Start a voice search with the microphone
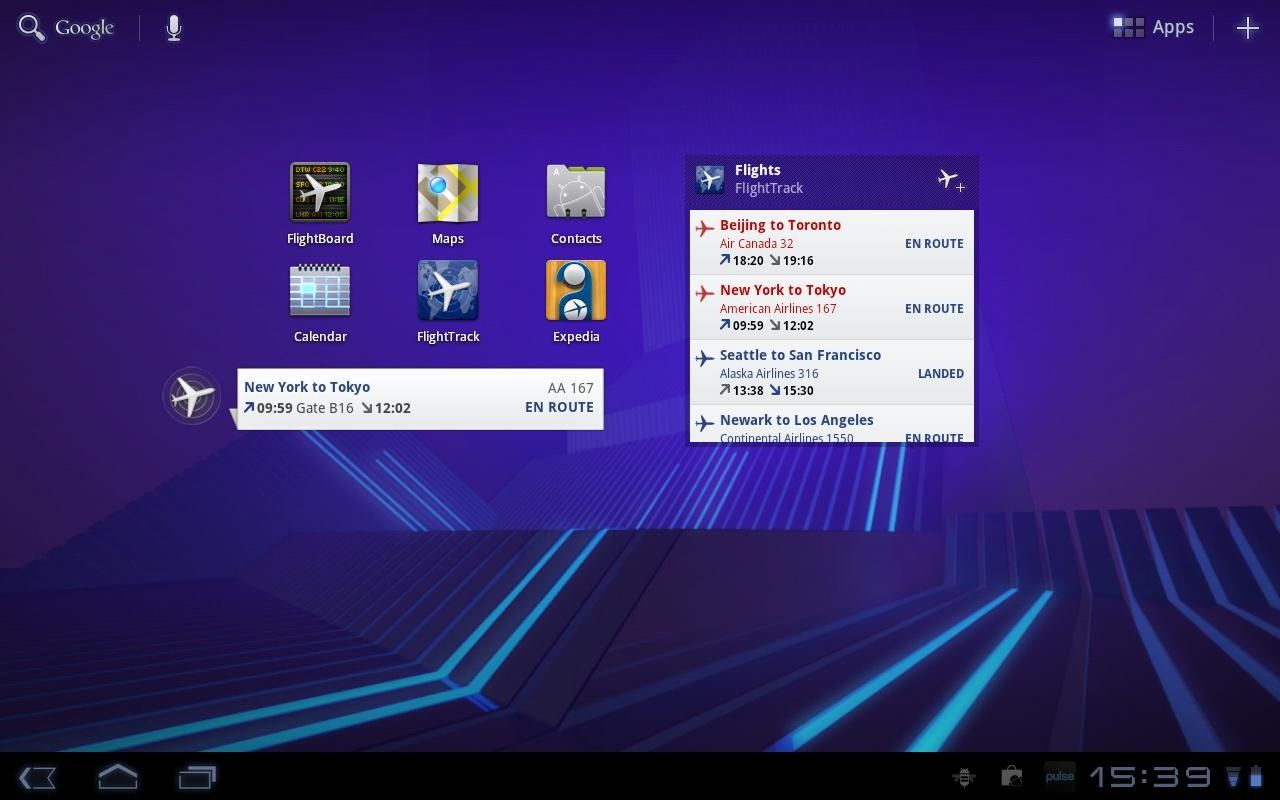Viewport: 1280px width, 800px height. coord(172,27)
